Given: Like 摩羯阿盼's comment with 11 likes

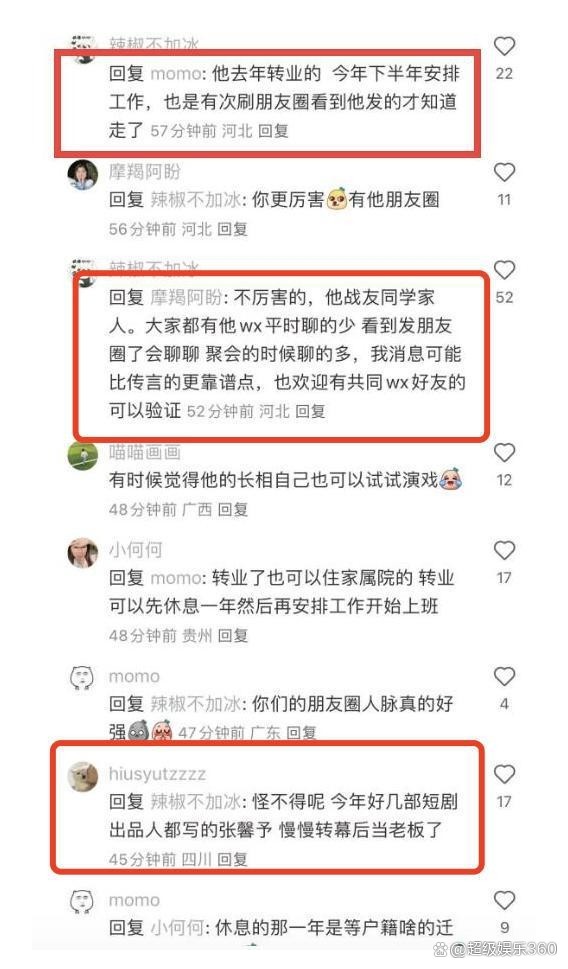Looking at the screenshot, I should click(504, 172).
